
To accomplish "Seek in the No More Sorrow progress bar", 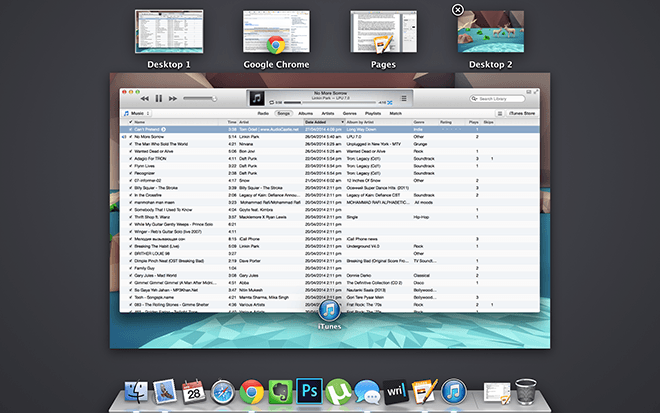I will tap(330, 102).
